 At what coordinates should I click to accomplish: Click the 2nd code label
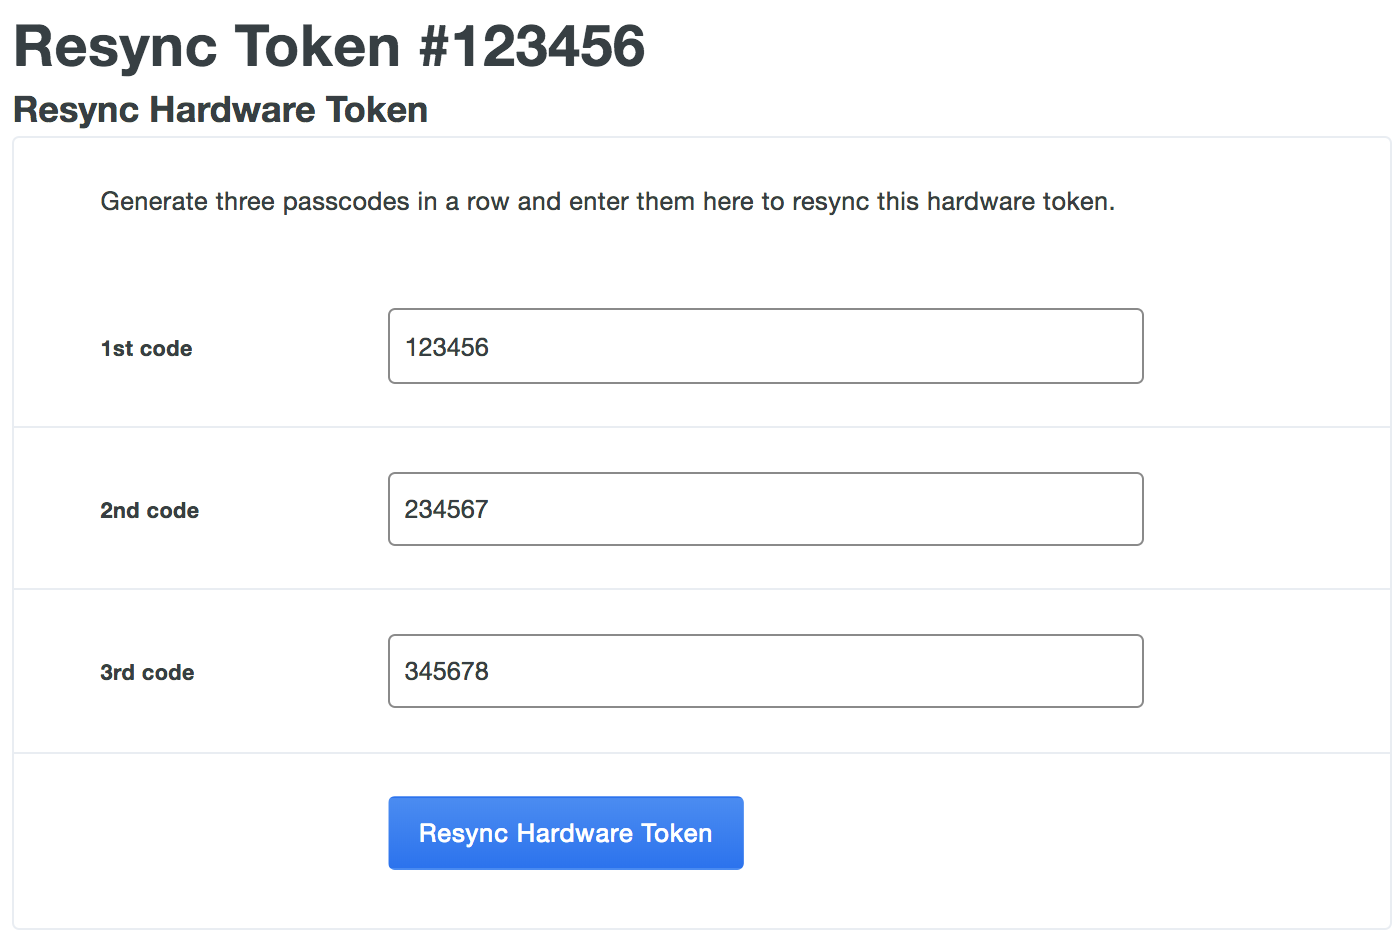148,510
